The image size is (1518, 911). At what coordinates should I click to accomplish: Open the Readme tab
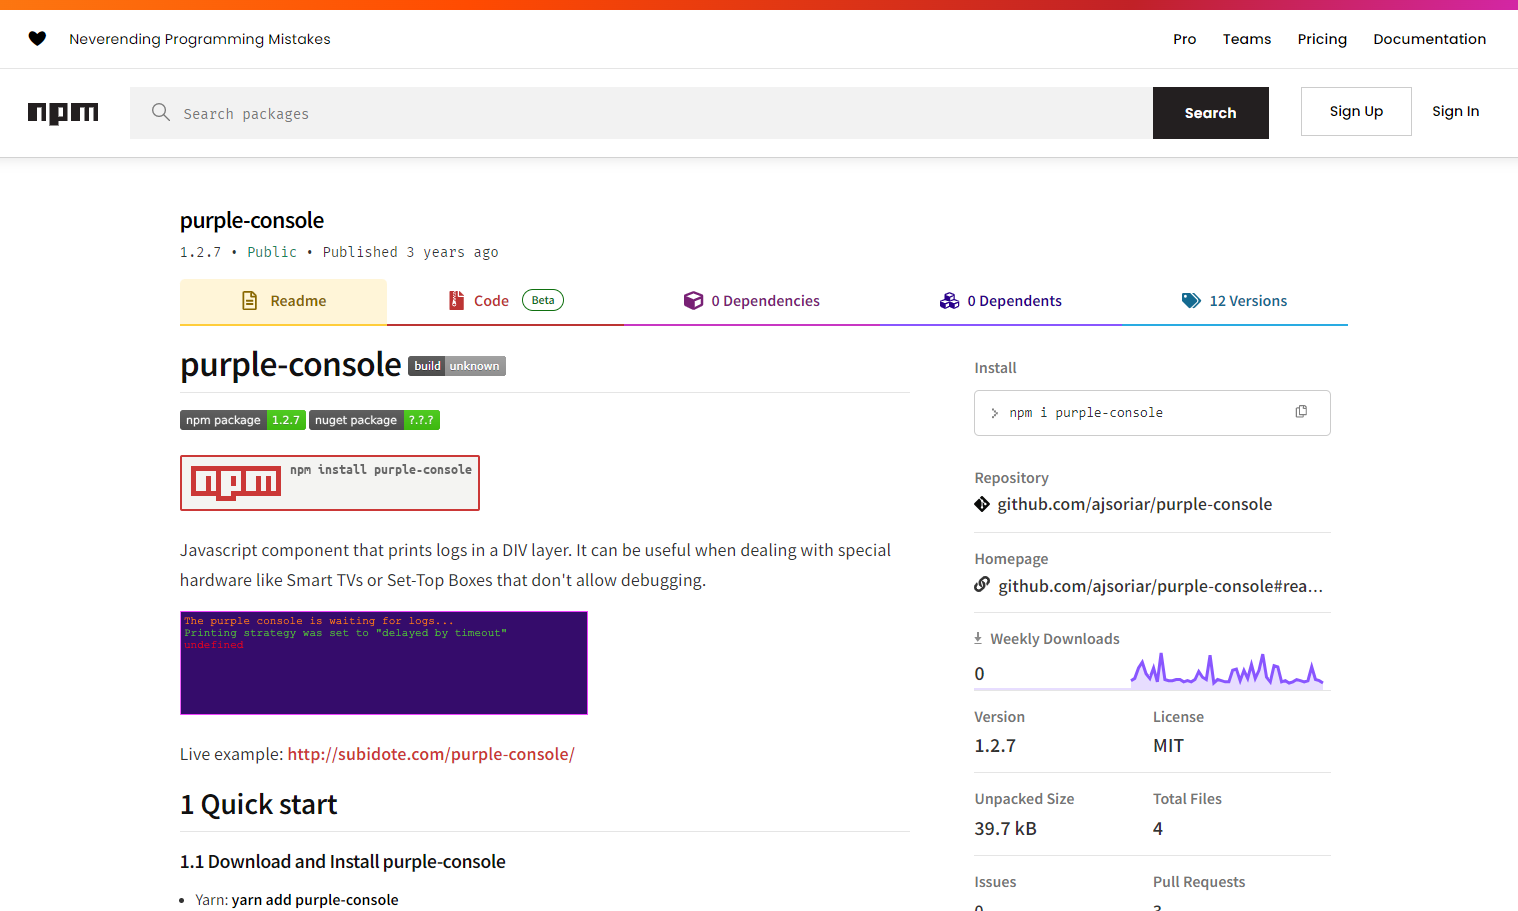[x=284, y=301]
